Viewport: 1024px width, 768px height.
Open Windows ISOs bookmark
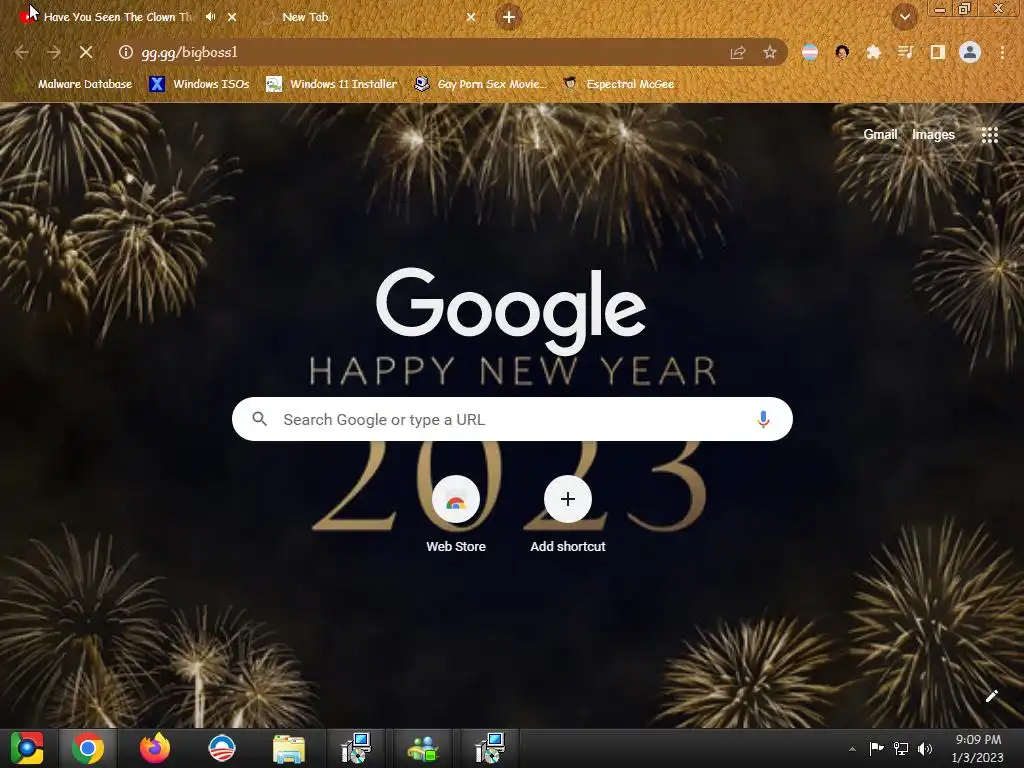pos(199,84)
